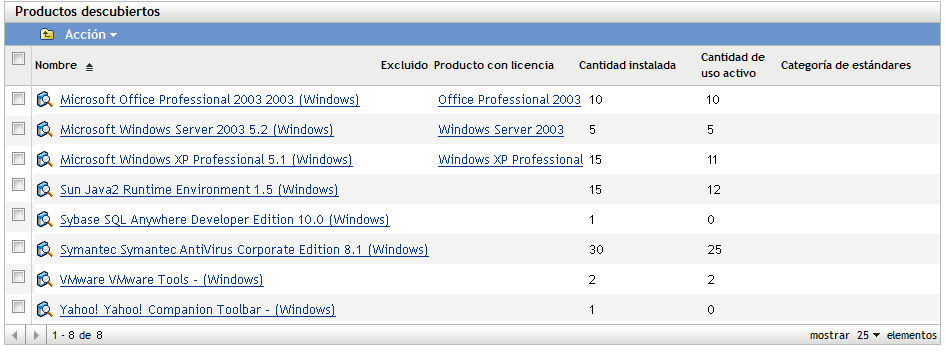Click the Nombre sort arrow icon
The image size is (946, 360).
point(89,67)
